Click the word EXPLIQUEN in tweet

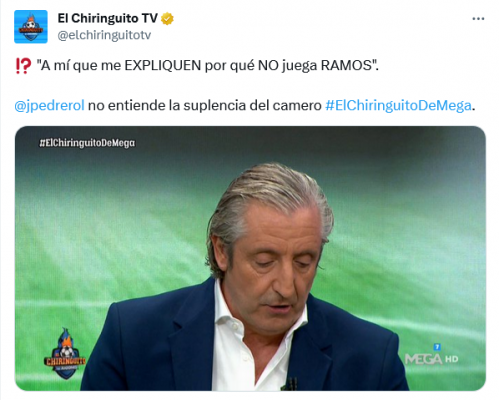(163, 66)
